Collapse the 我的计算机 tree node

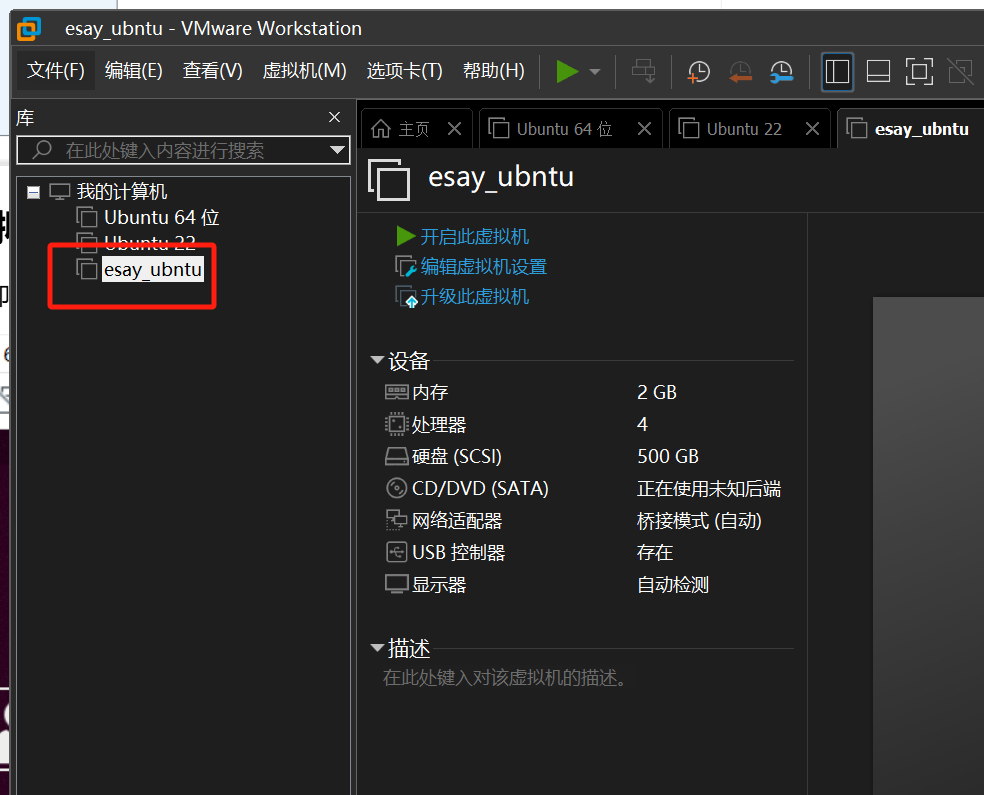tap(33, 192)
